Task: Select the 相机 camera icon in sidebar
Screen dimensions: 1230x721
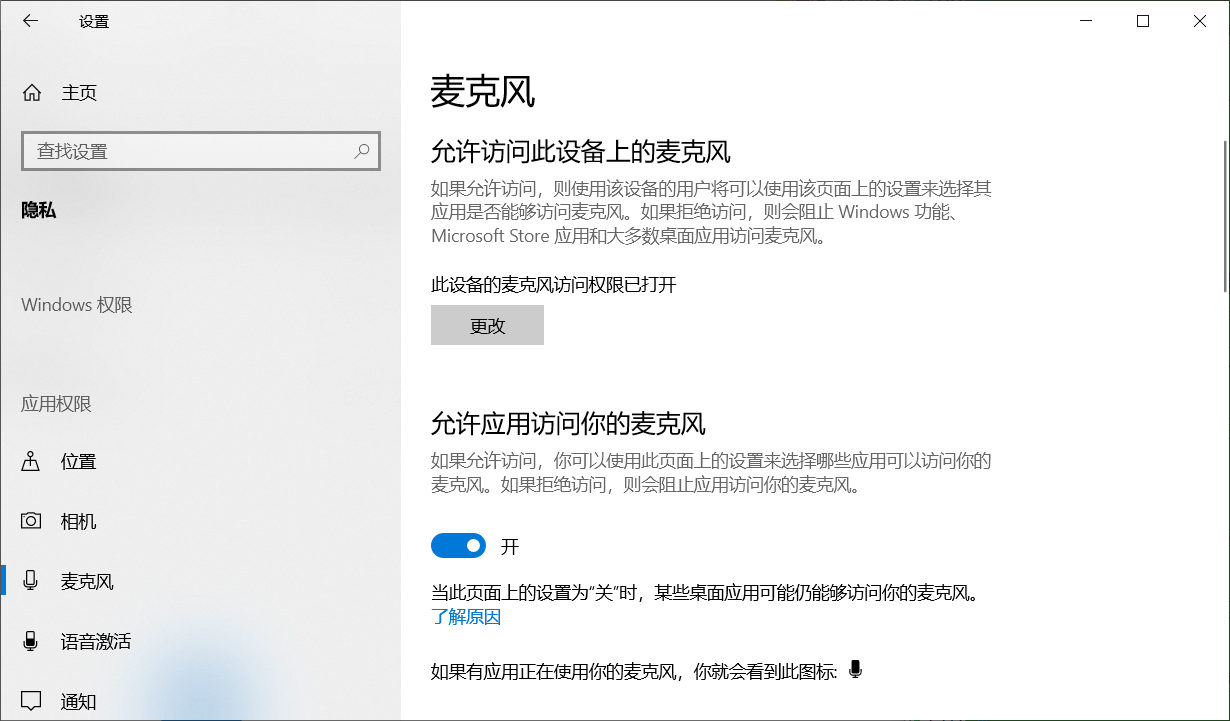Action: tap(32, 521)
